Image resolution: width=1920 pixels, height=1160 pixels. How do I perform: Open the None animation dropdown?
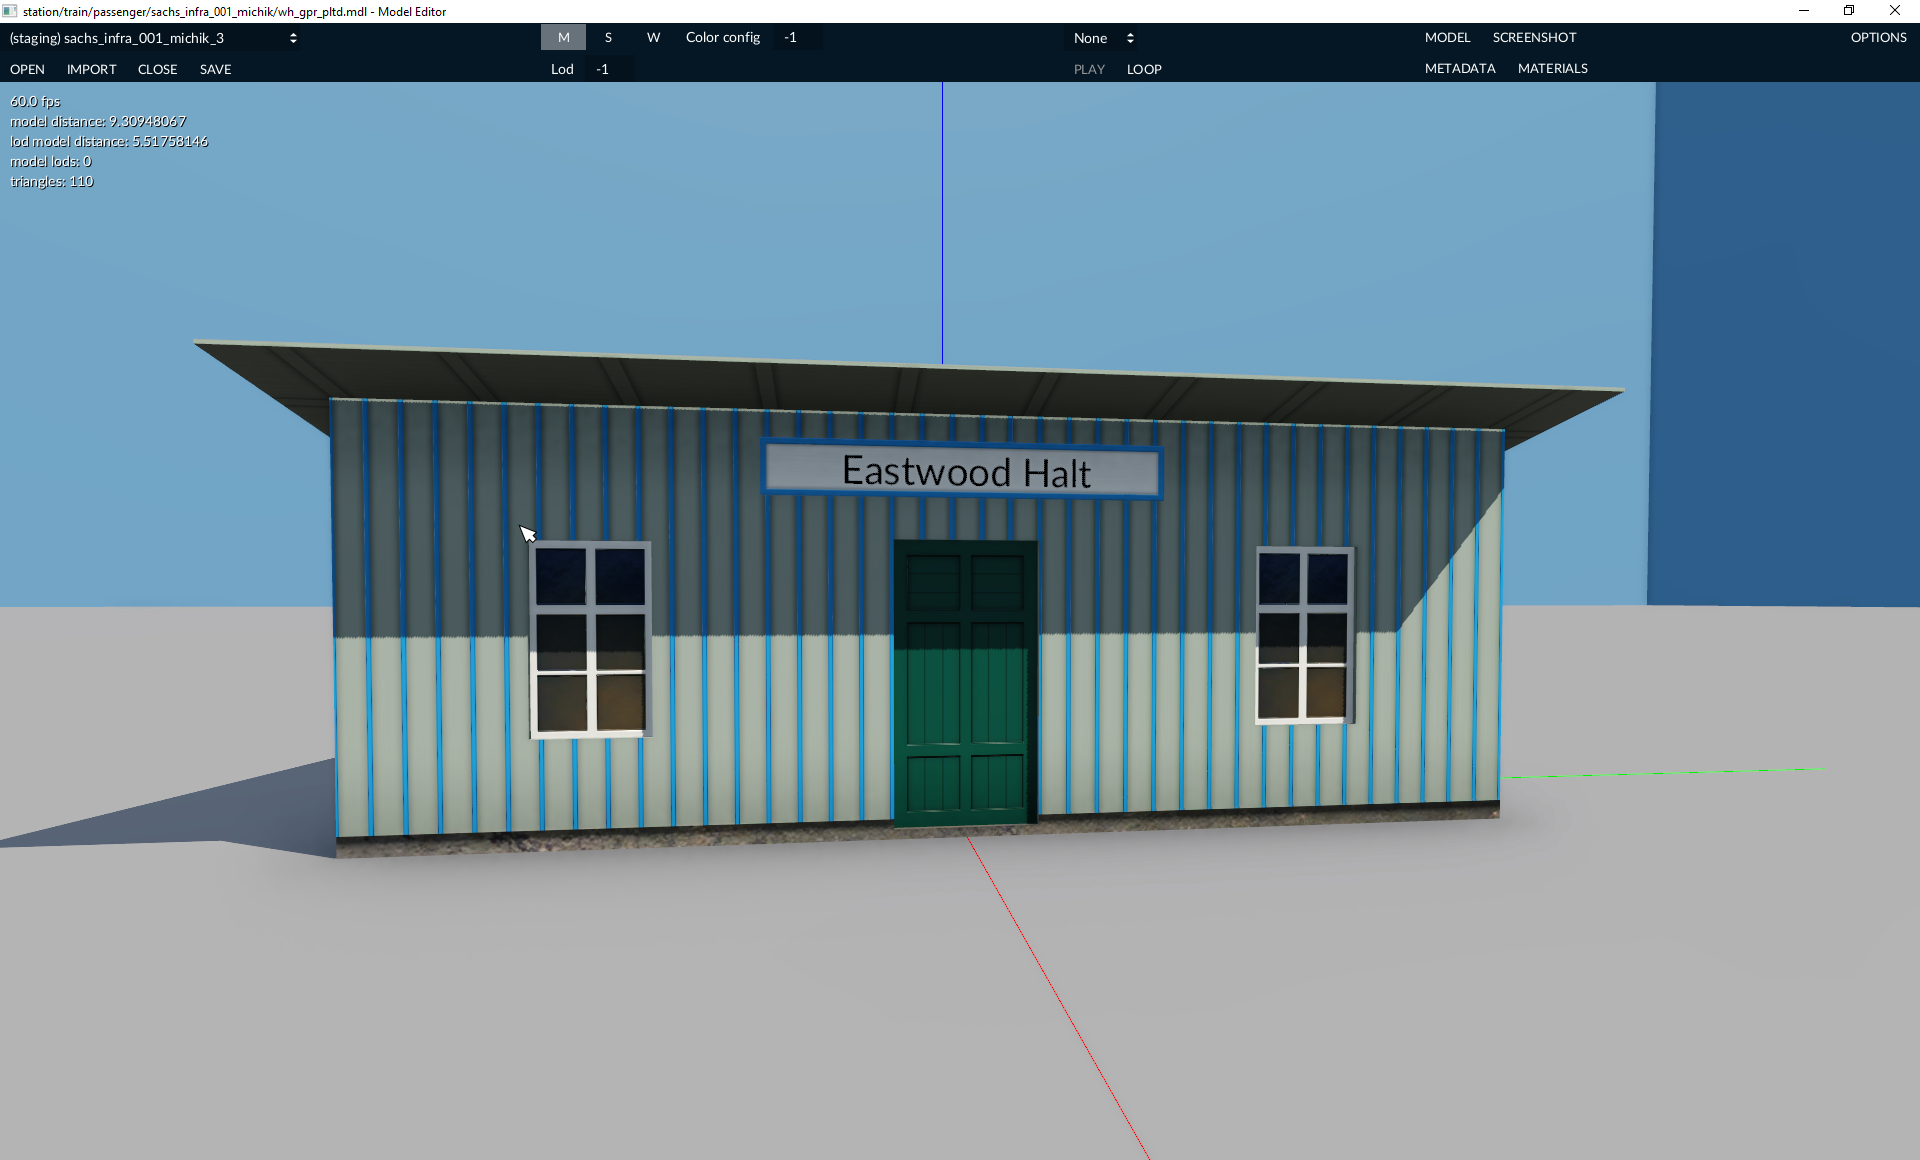click(1103, 38)
